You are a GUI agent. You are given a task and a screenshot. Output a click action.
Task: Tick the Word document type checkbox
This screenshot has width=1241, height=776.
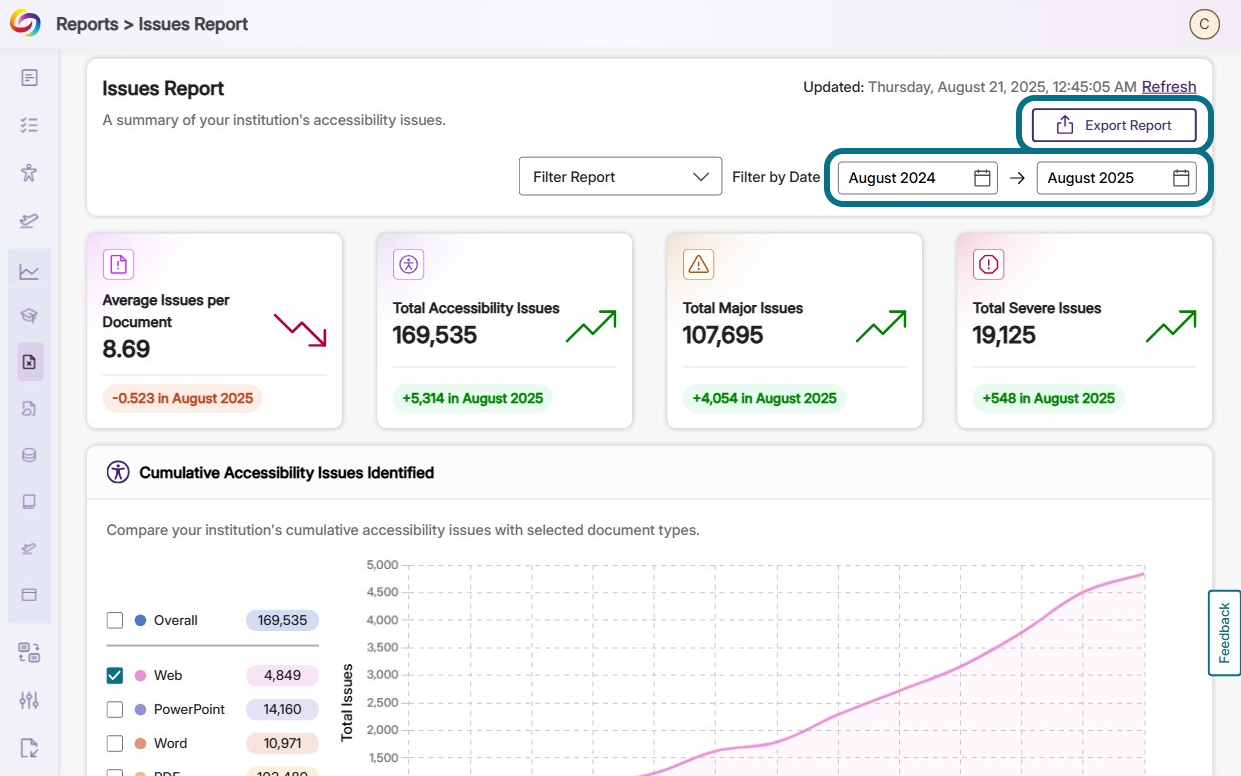click(115, 744)
